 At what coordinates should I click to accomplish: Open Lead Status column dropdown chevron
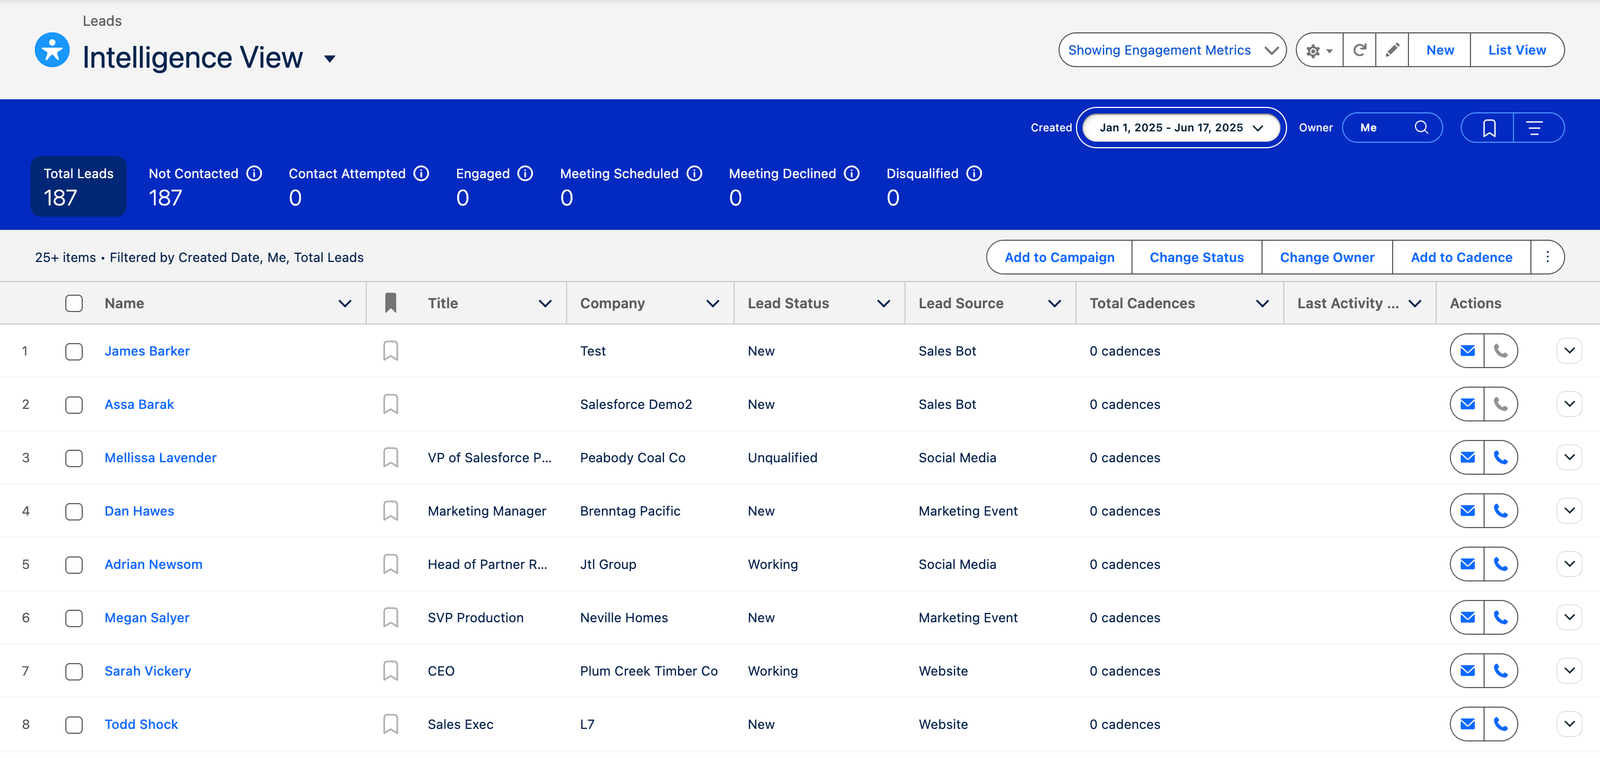(884, 303)
